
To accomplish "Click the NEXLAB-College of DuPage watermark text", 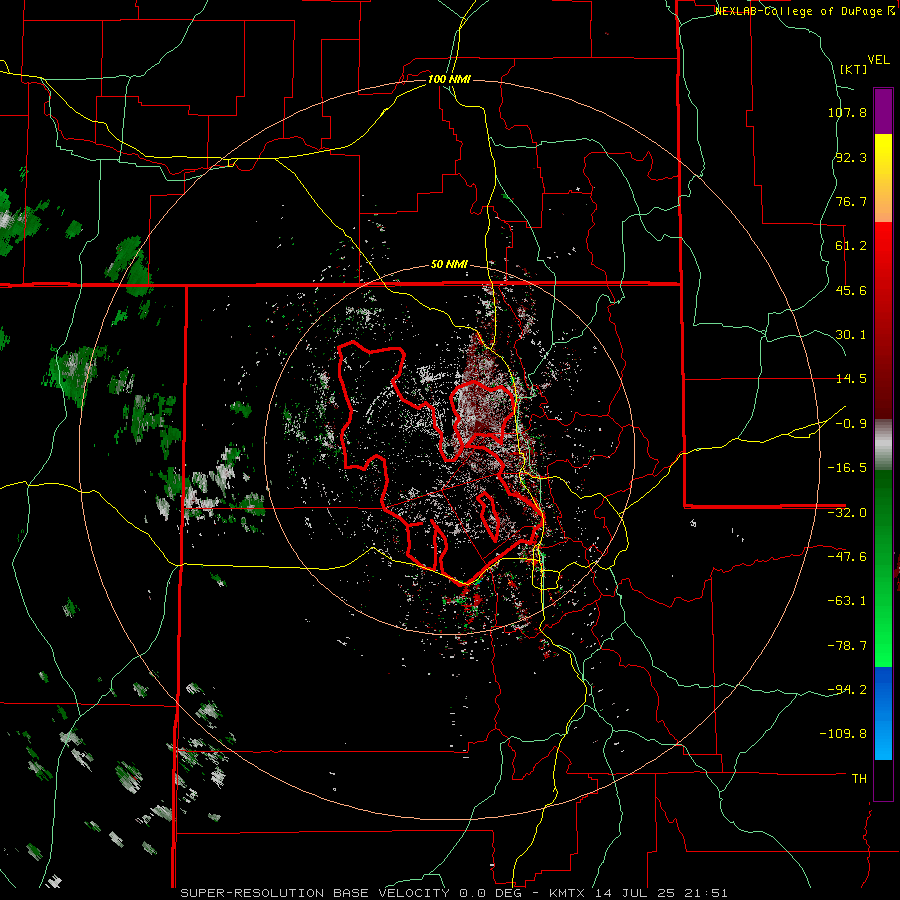I will 804,11.
